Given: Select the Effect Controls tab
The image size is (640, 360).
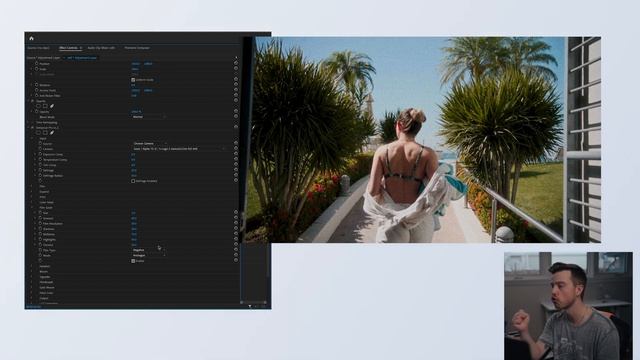Looking at the screenshot, I should 68,48.
